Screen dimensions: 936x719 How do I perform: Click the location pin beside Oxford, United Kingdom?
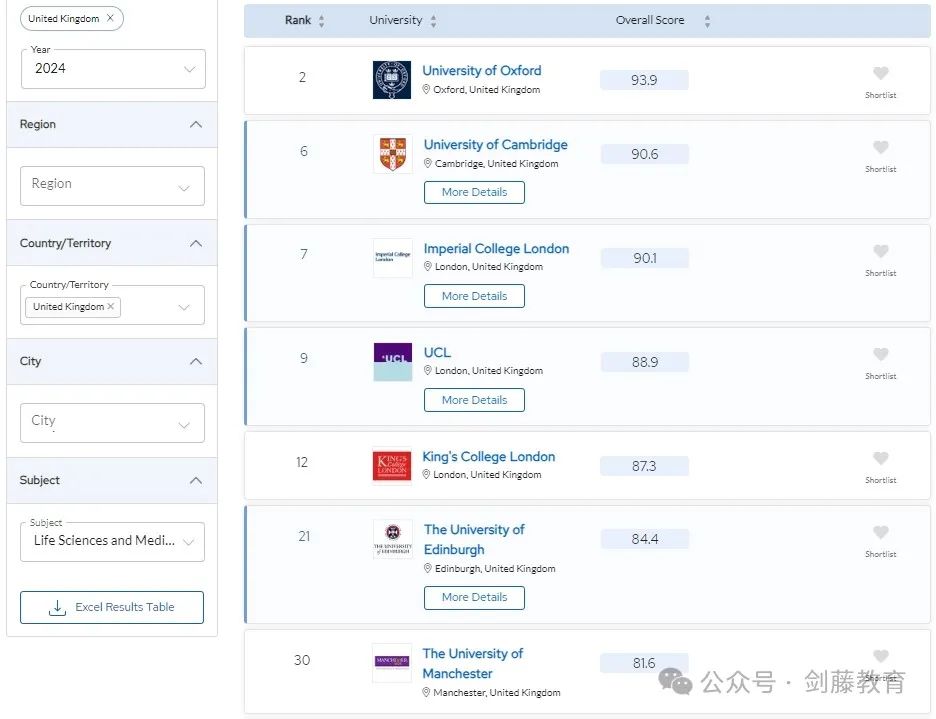tap(426, 89)
